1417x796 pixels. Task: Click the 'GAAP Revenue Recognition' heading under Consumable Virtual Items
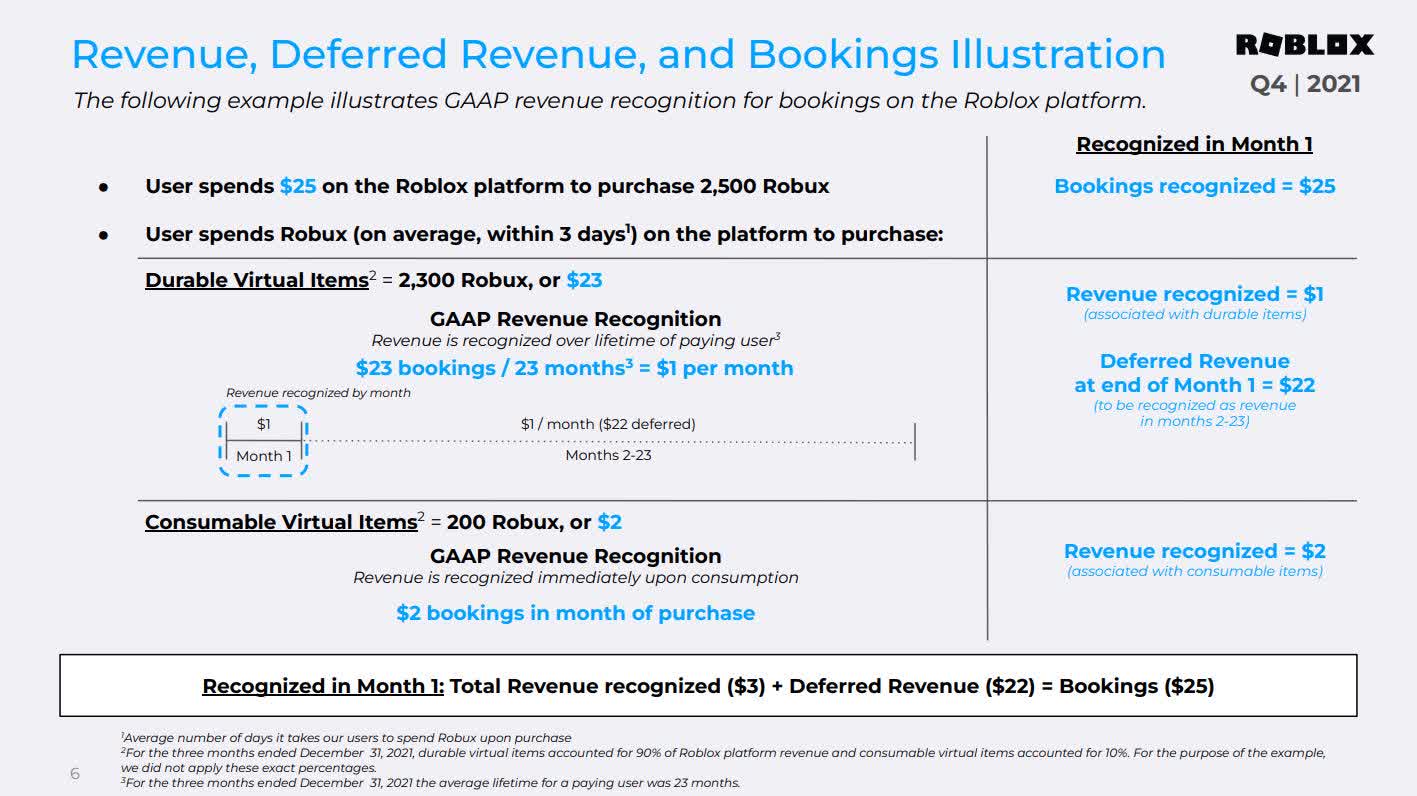575,556
